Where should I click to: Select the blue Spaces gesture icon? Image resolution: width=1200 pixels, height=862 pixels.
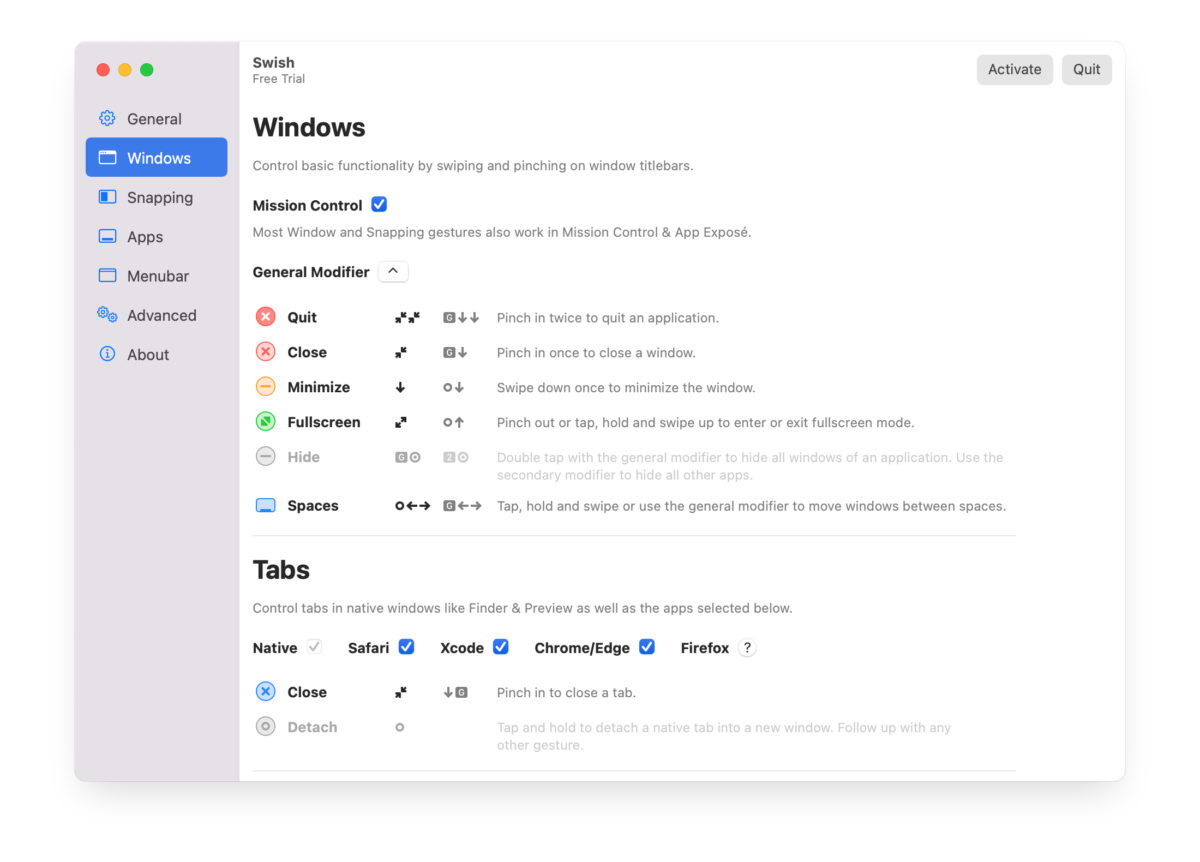(265, 506)
